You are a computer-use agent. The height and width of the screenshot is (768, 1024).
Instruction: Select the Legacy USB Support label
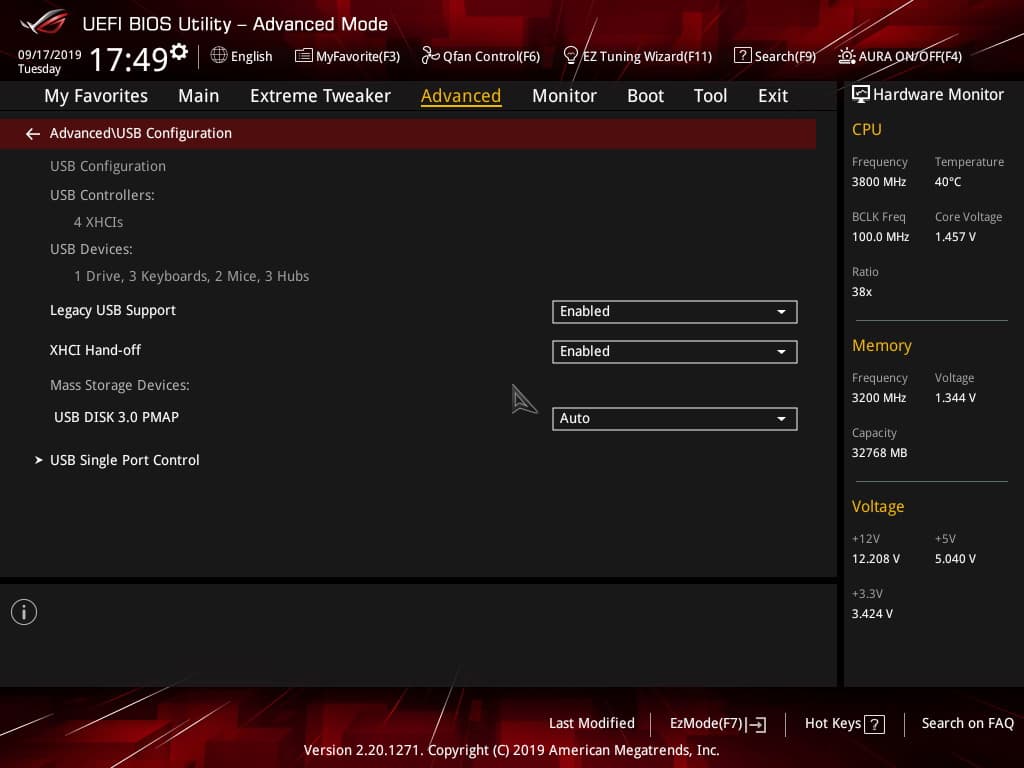pyautogui.click(x=113, y=310)
